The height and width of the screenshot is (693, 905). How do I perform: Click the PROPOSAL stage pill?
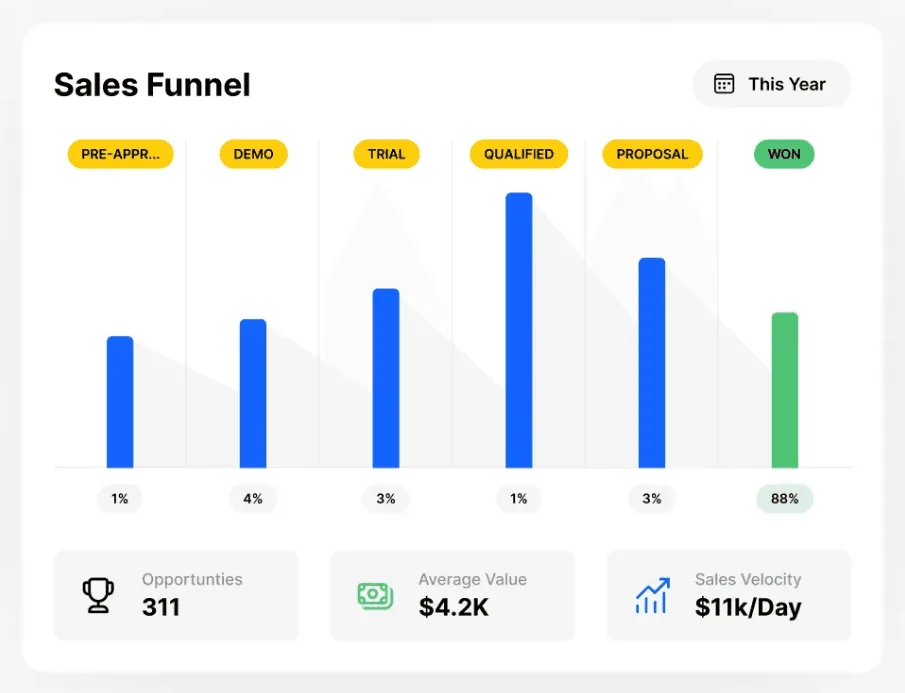[x=652, y=154]
